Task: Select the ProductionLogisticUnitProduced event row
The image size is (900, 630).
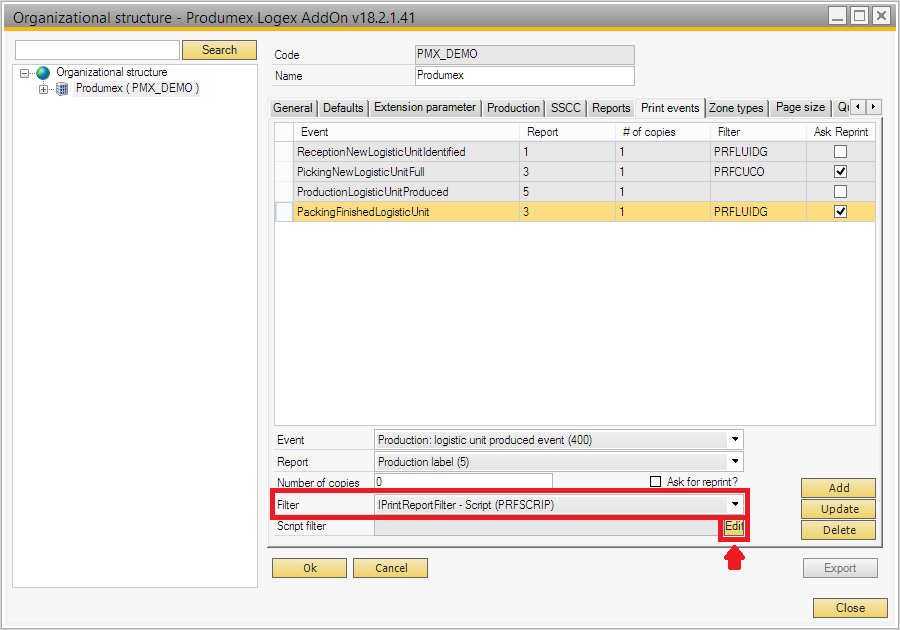Action: 575,192
